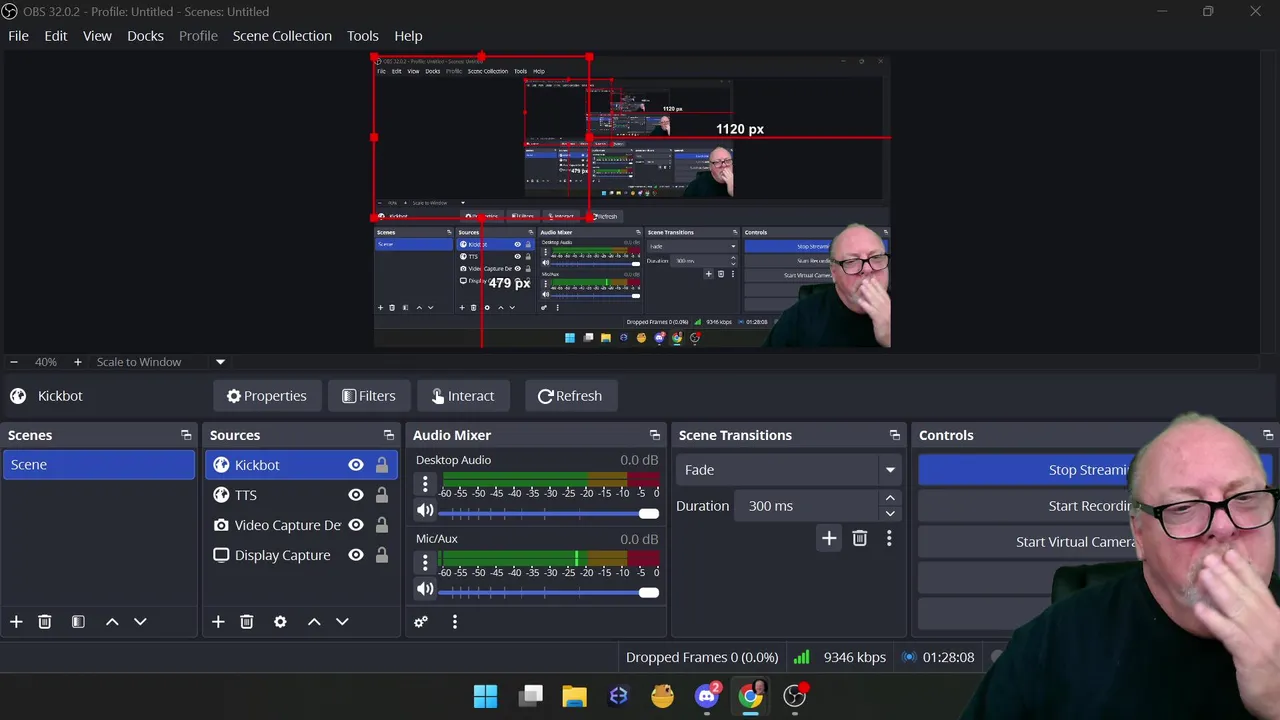Decrease transition duration stepper down
The height and width of the screenshot is (720, 1280).
click(x=890, y=513)
